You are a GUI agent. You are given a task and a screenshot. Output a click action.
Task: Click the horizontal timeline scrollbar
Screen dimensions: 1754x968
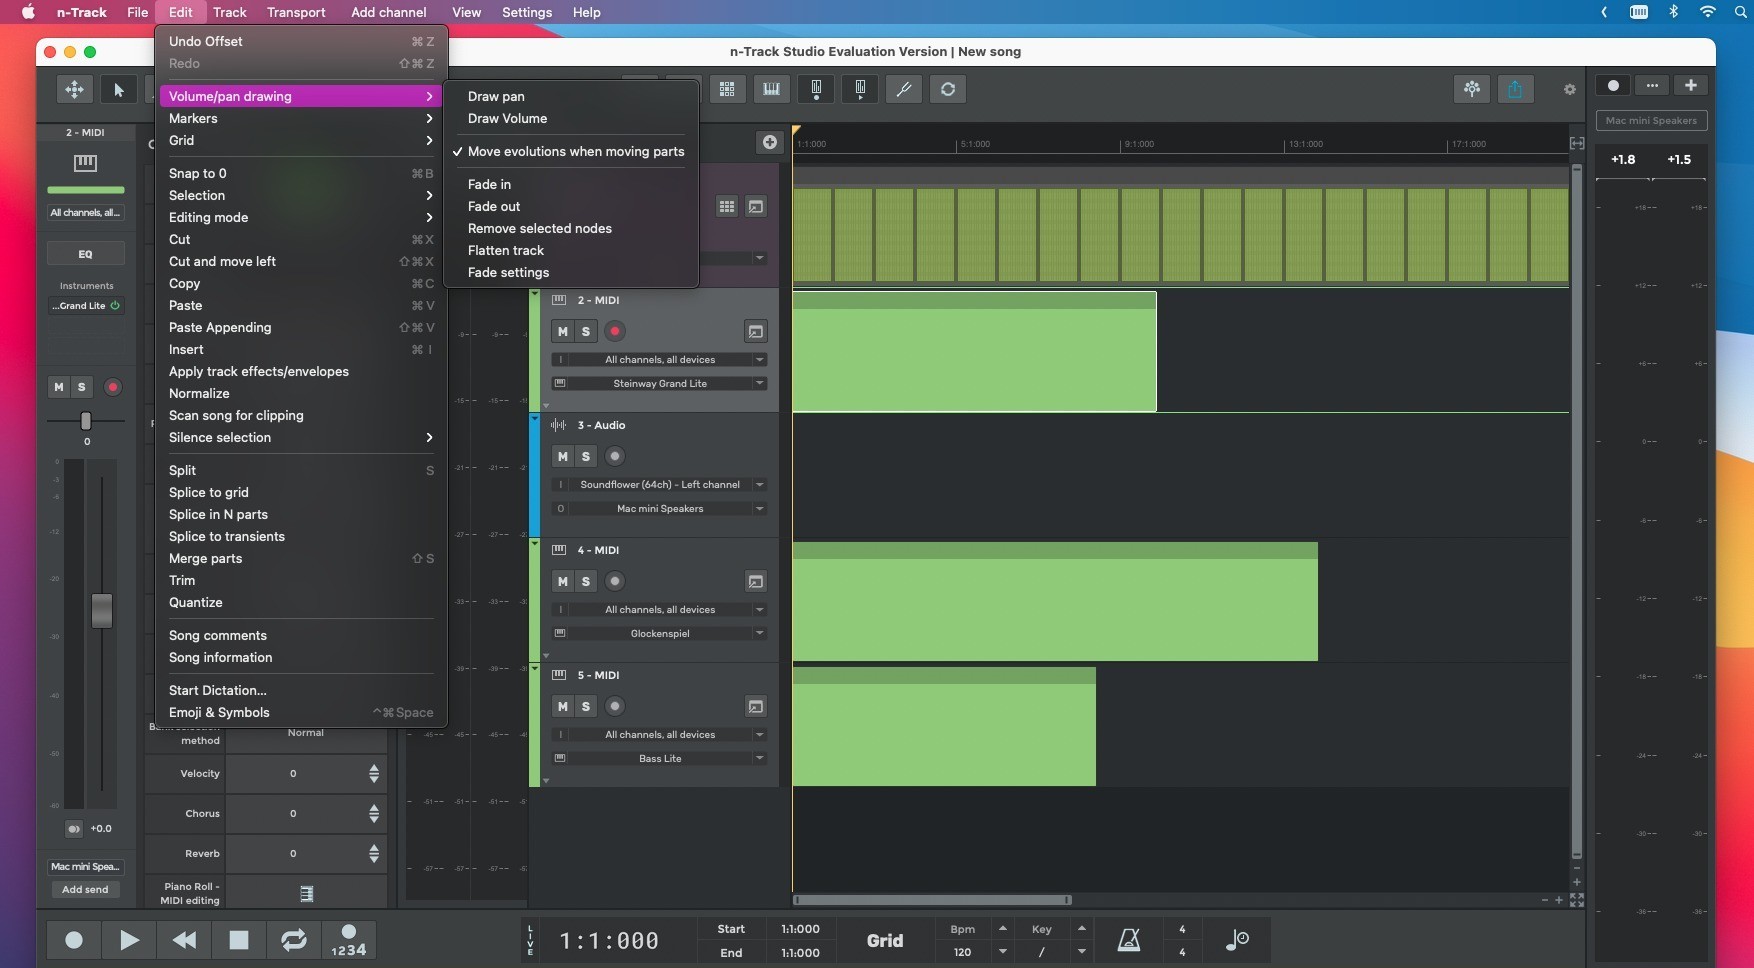(x=932, y=900)
